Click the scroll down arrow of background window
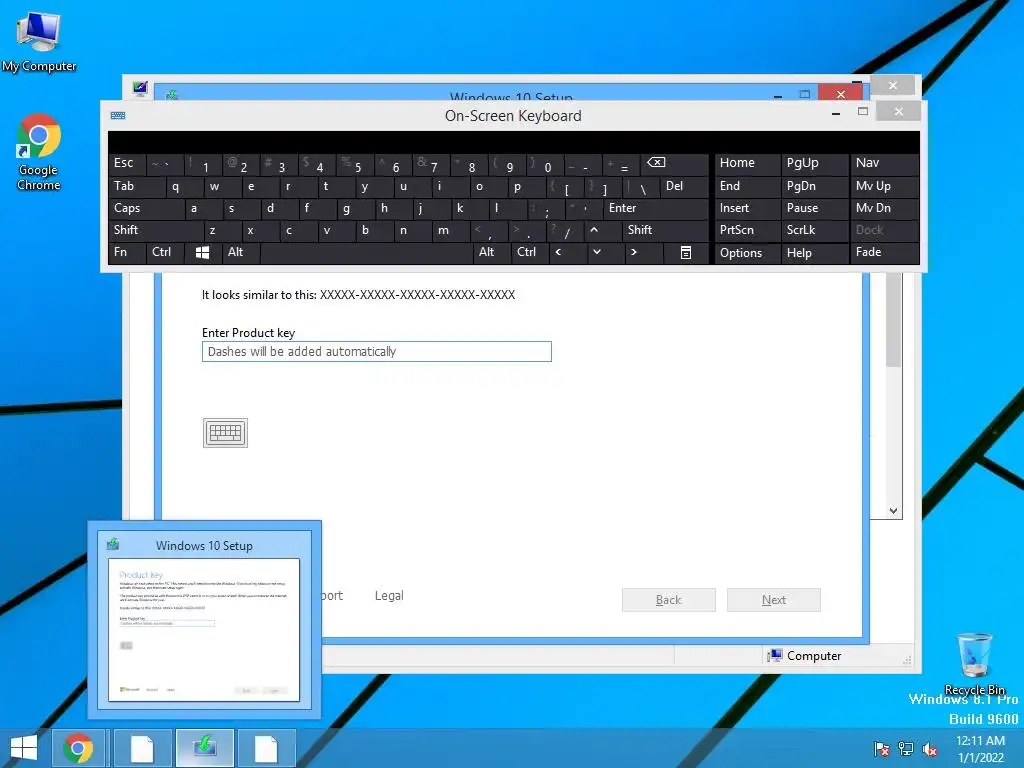The height and width of the screenshot is (768, 1024). pyautogui.click(x=893, y=511)
